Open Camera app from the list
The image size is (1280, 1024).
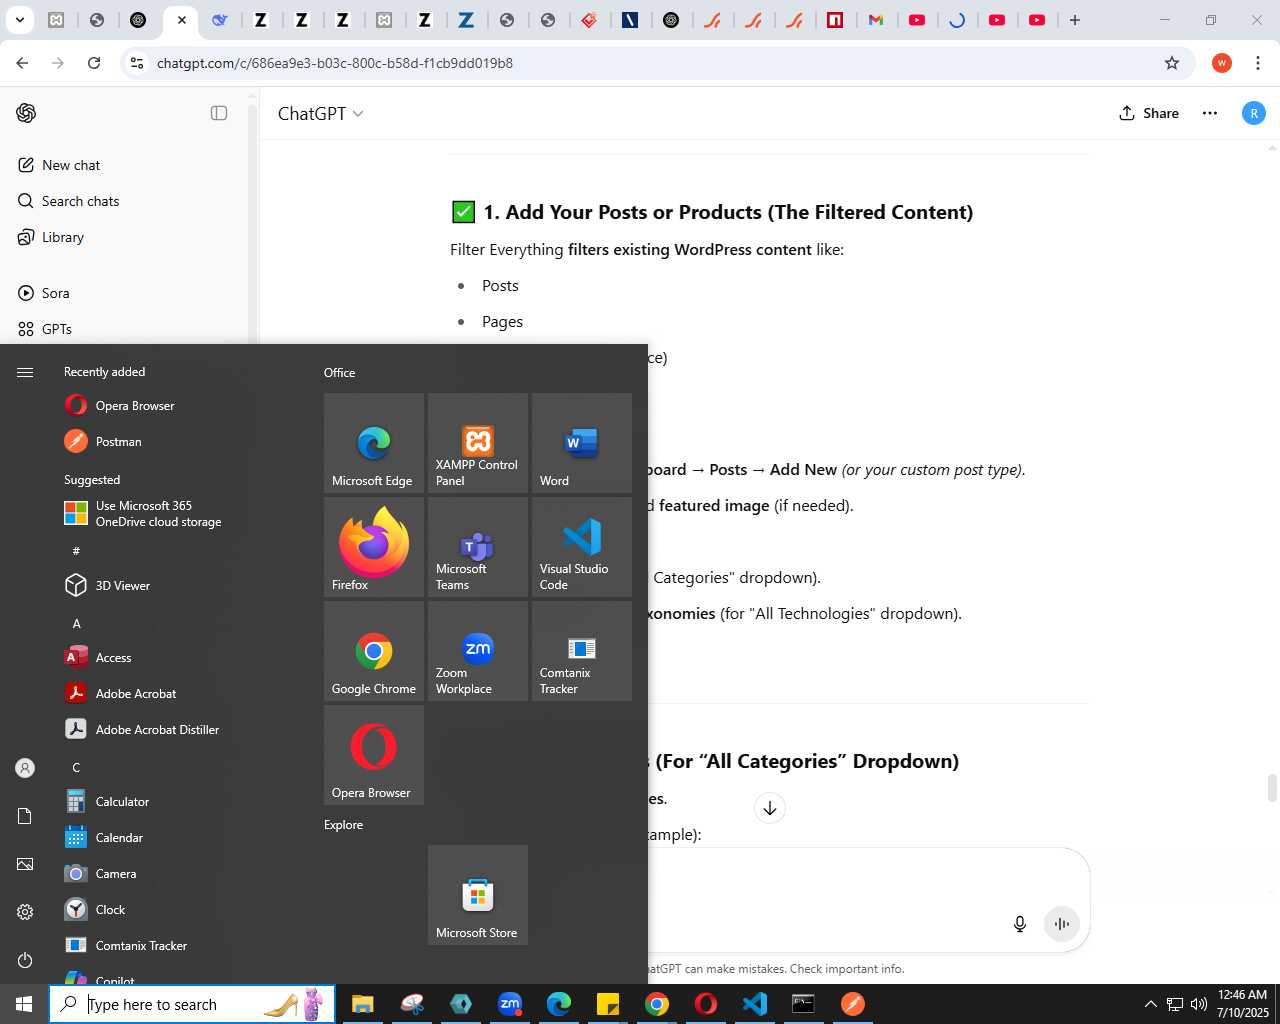180,874
